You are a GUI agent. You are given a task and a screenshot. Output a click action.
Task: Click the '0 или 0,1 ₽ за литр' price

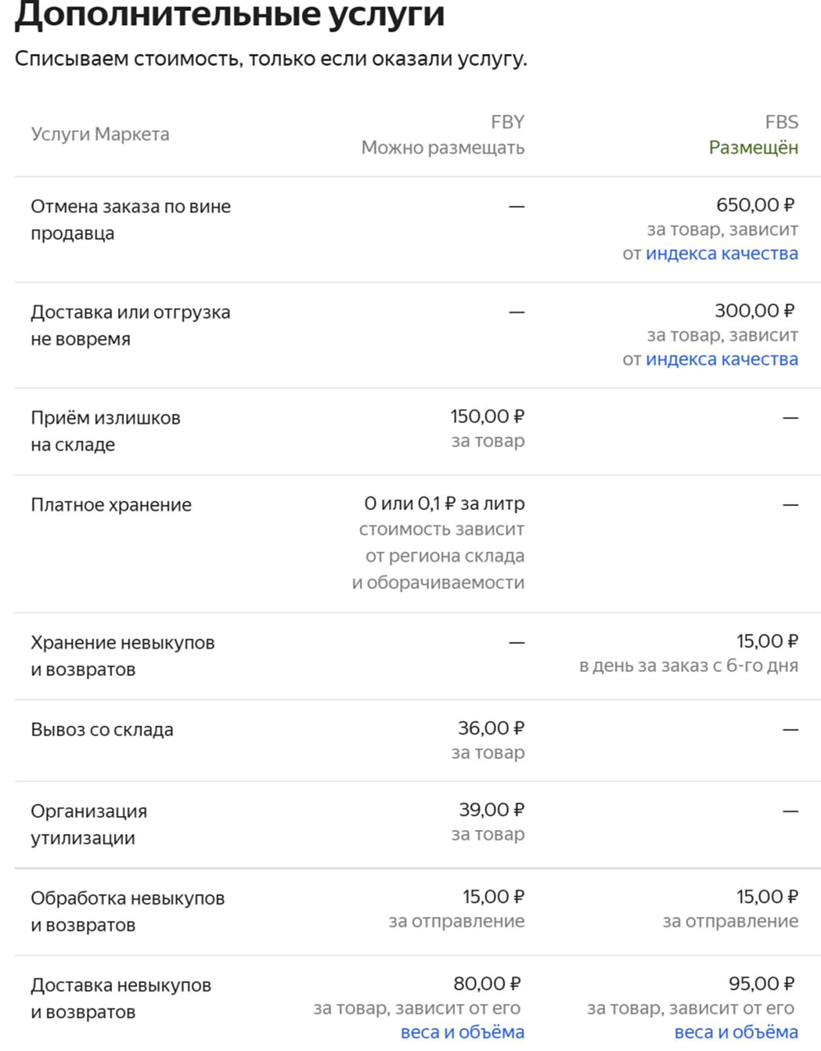pos(444,504)
